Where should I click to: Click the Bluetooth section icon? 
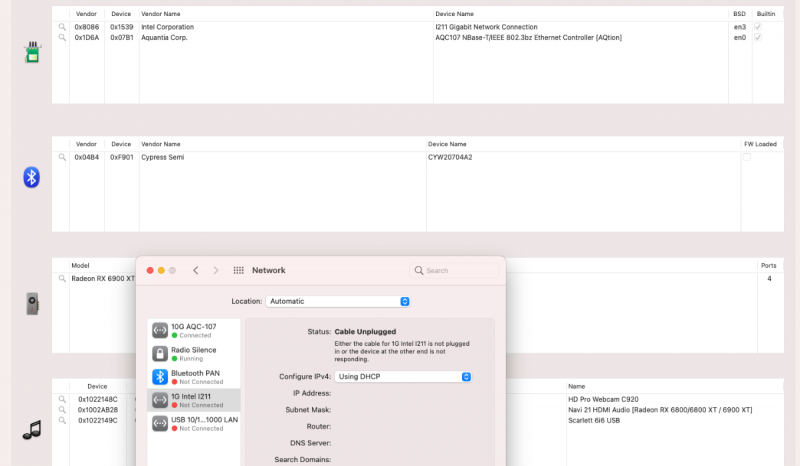pyautogui.click(x=31, y=177)
